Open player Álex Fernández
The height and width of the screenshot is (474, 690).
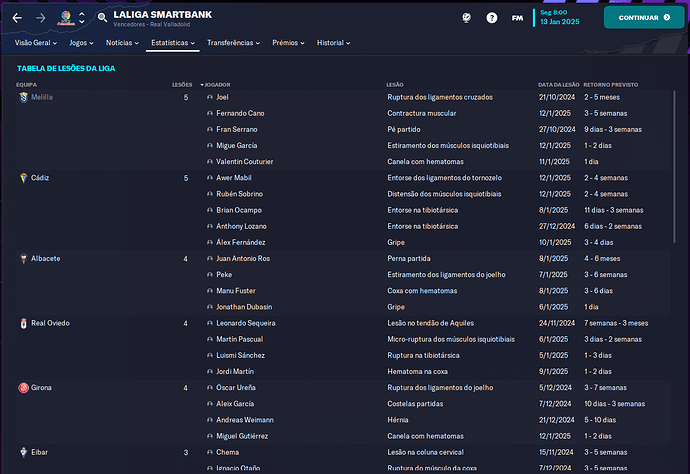point(241,243)
